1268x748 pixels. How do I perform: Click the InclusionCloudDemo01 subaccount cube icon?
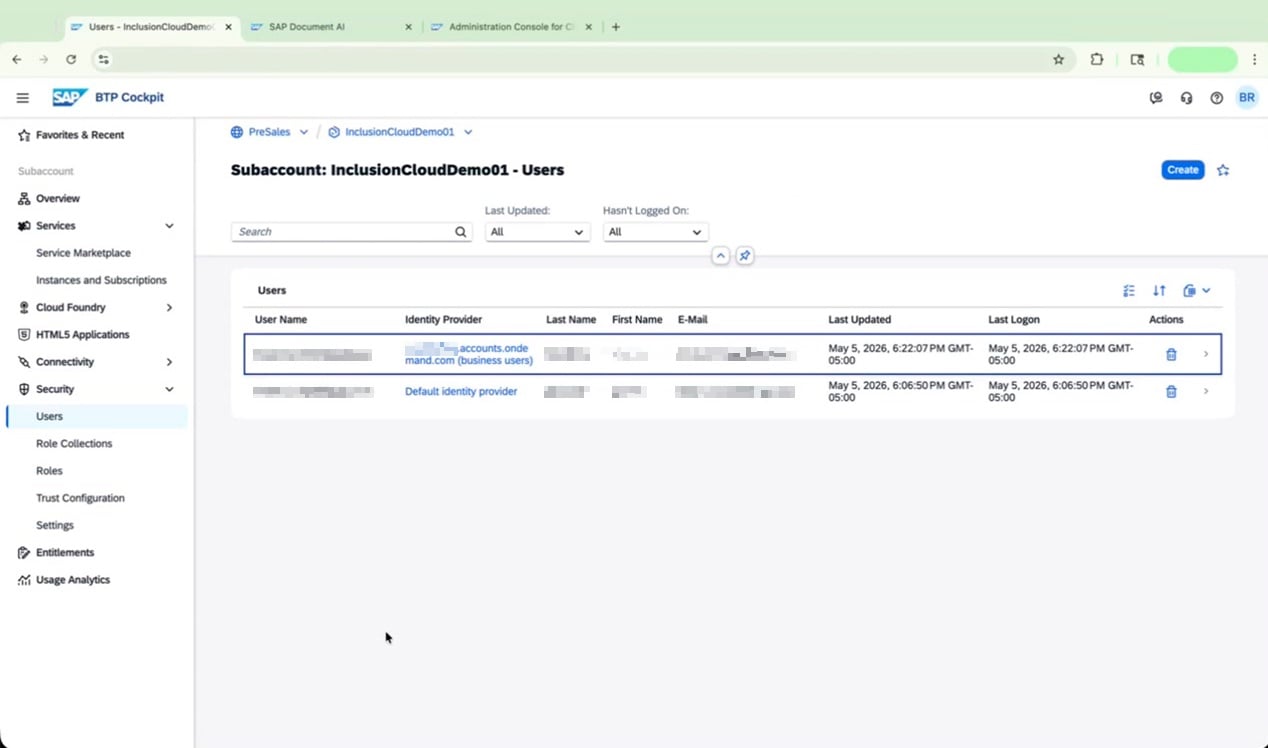pyautogui.click(x=334, y=132)
